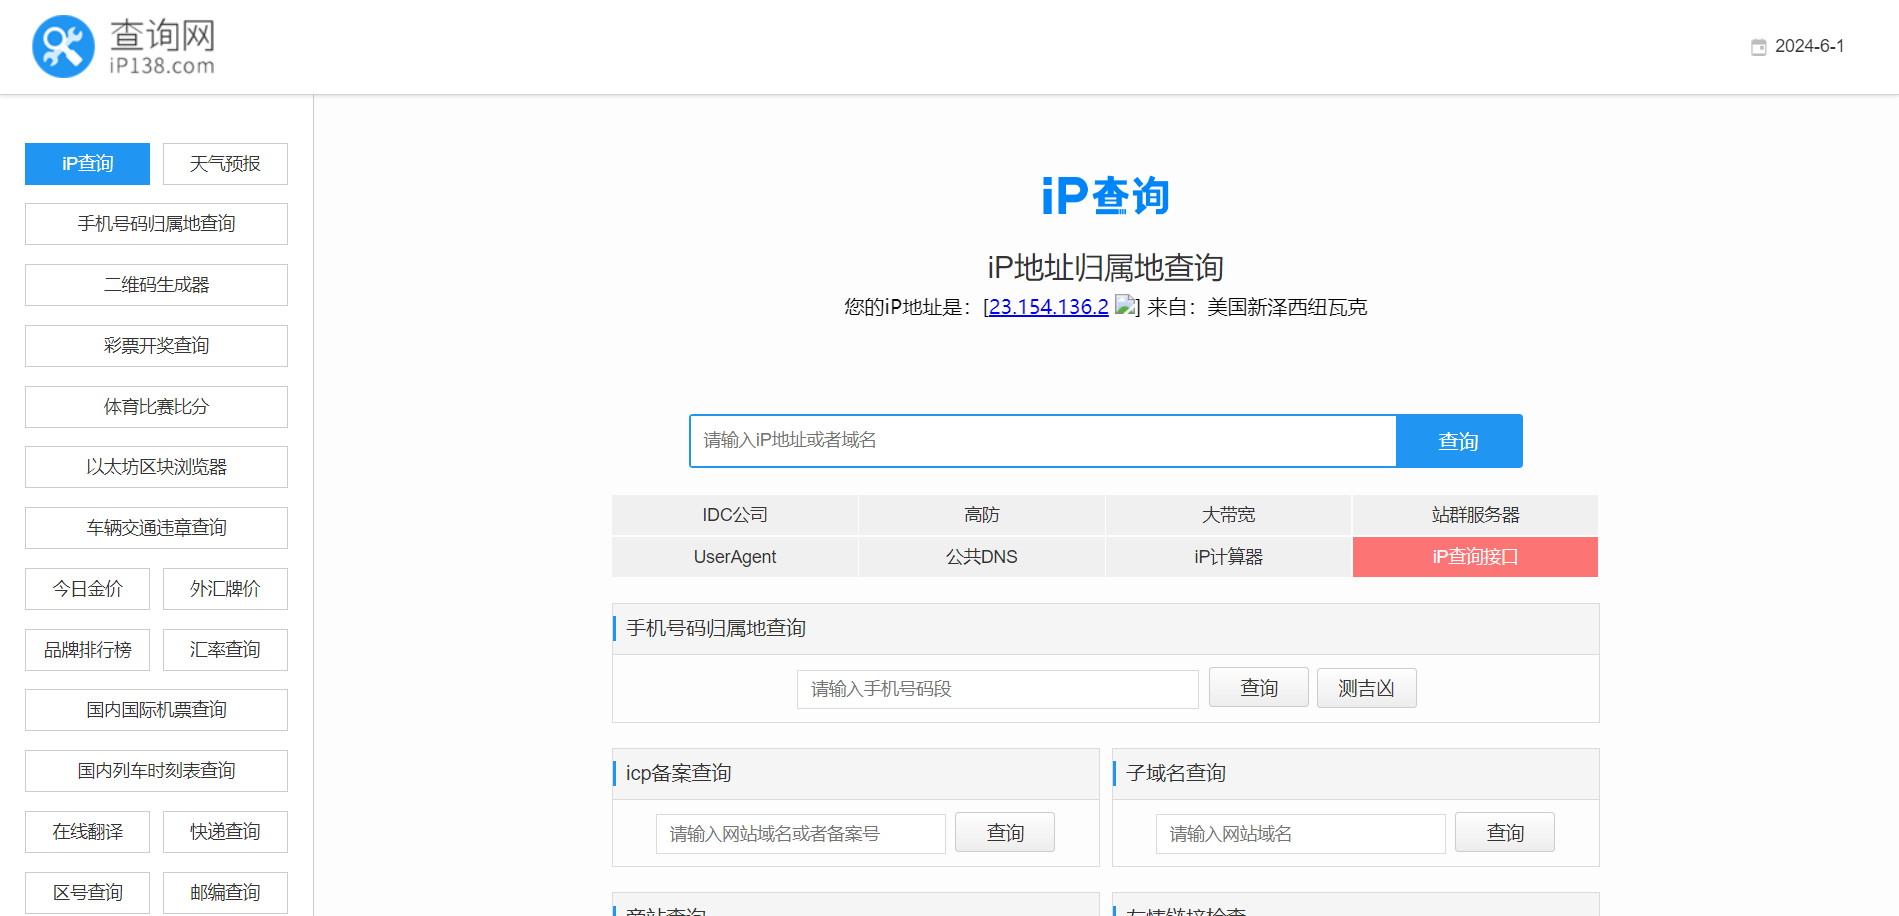This screenshot has width=1899, height=916.
Task: Open 国内国际机票查询 sidebar link
Action: [x=156, y=710]
